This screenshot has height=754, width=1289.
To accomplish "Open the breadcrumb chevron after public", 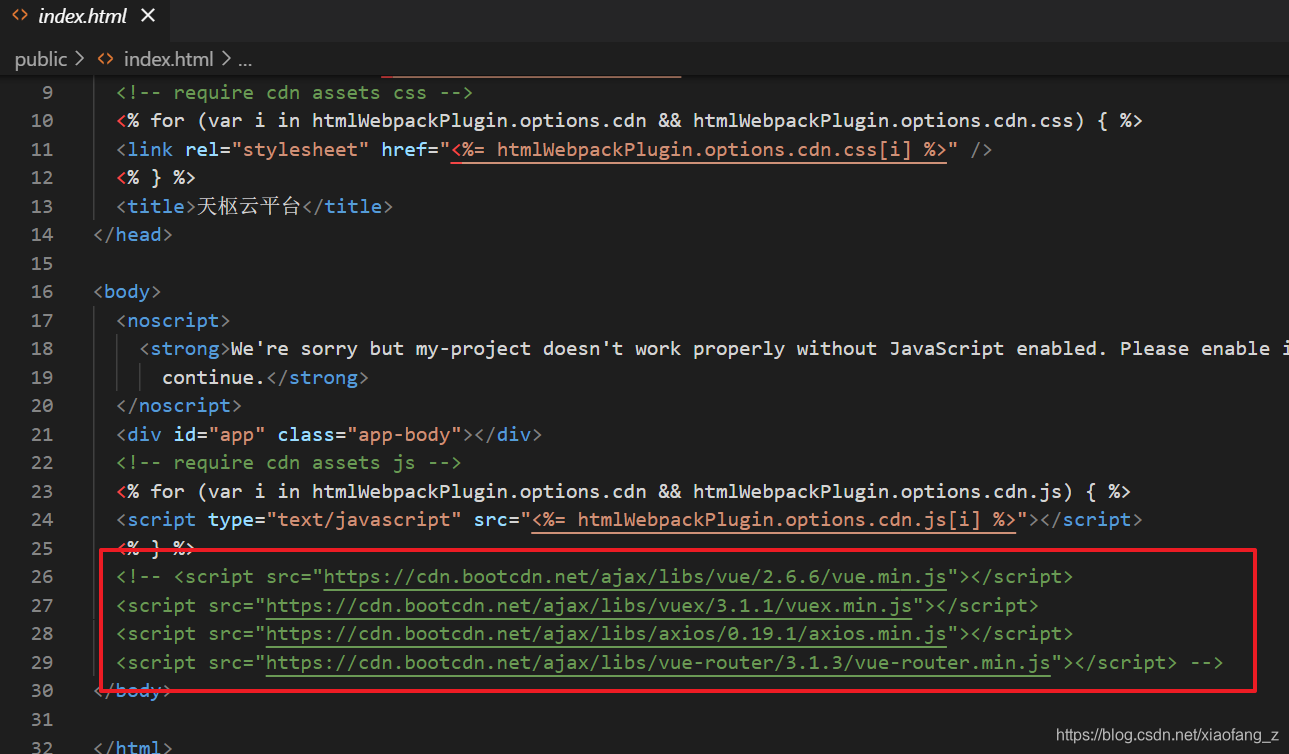I will (x=80, y=59).
